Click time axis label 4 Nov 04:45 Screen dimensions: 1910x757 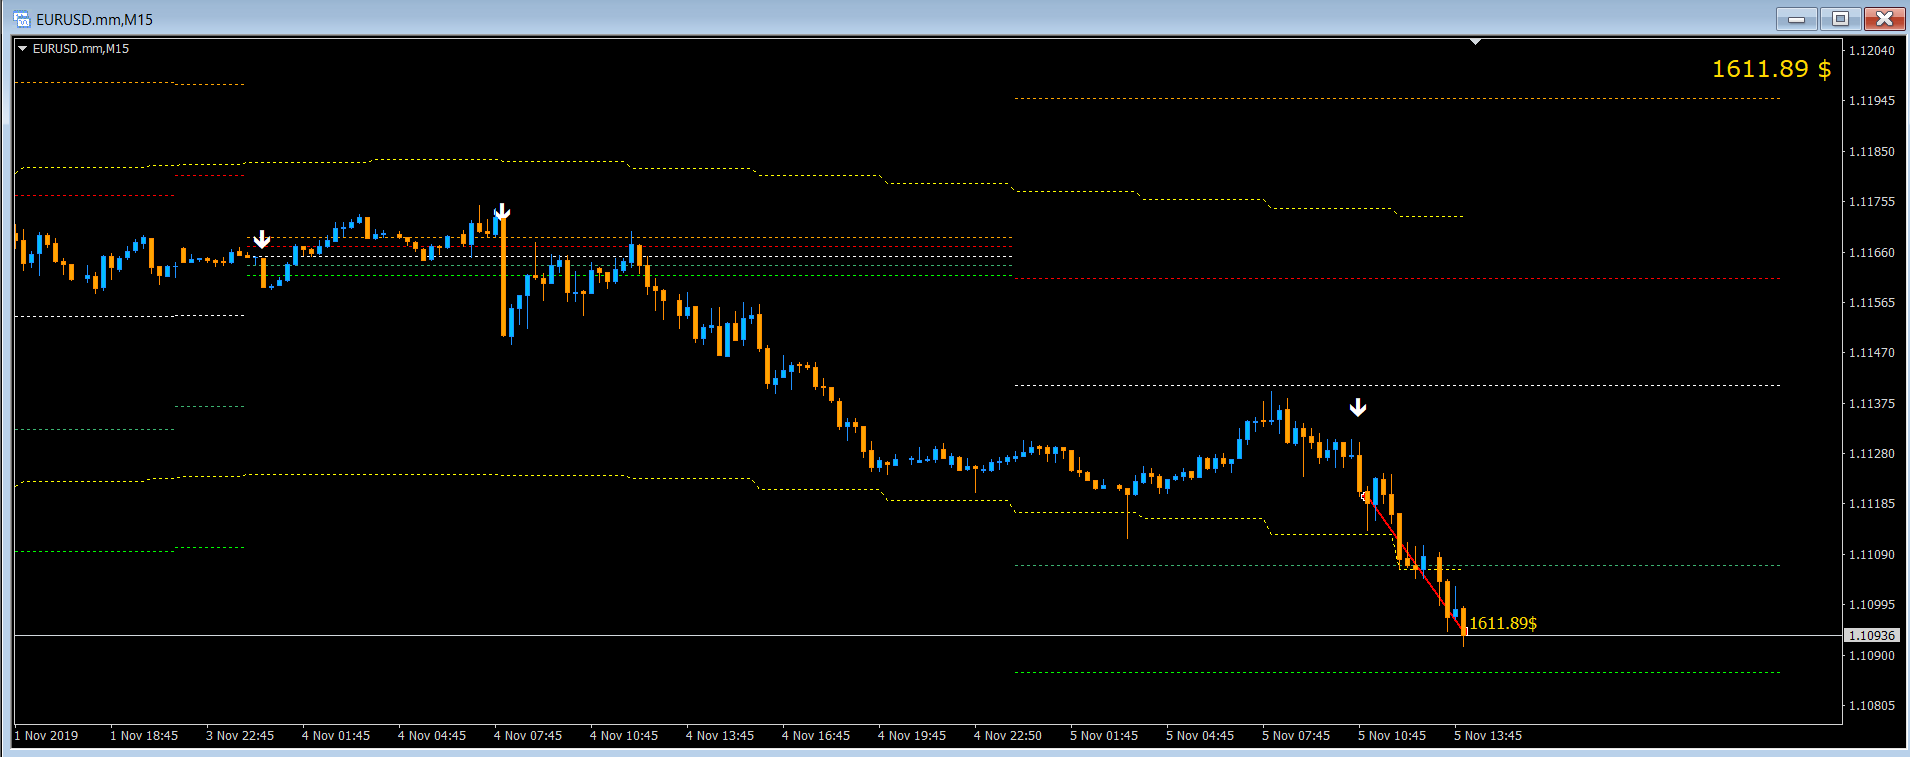point(432,736)
